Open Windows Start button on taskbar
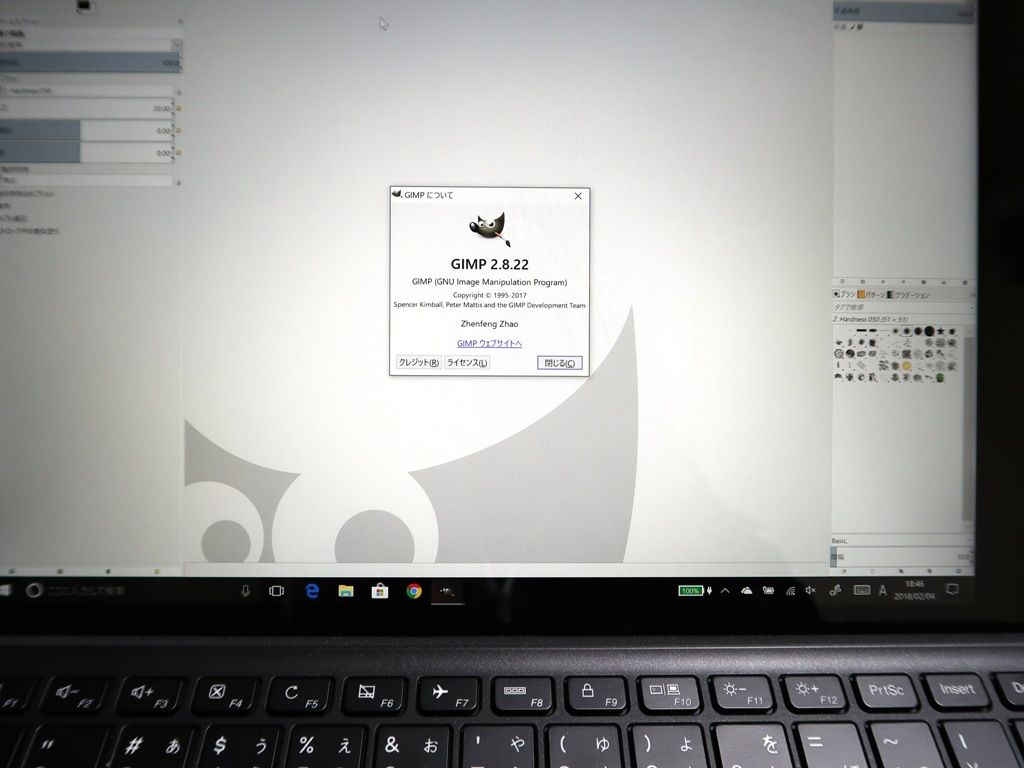Screen dimensions: 1024x768 coord(5,591)
